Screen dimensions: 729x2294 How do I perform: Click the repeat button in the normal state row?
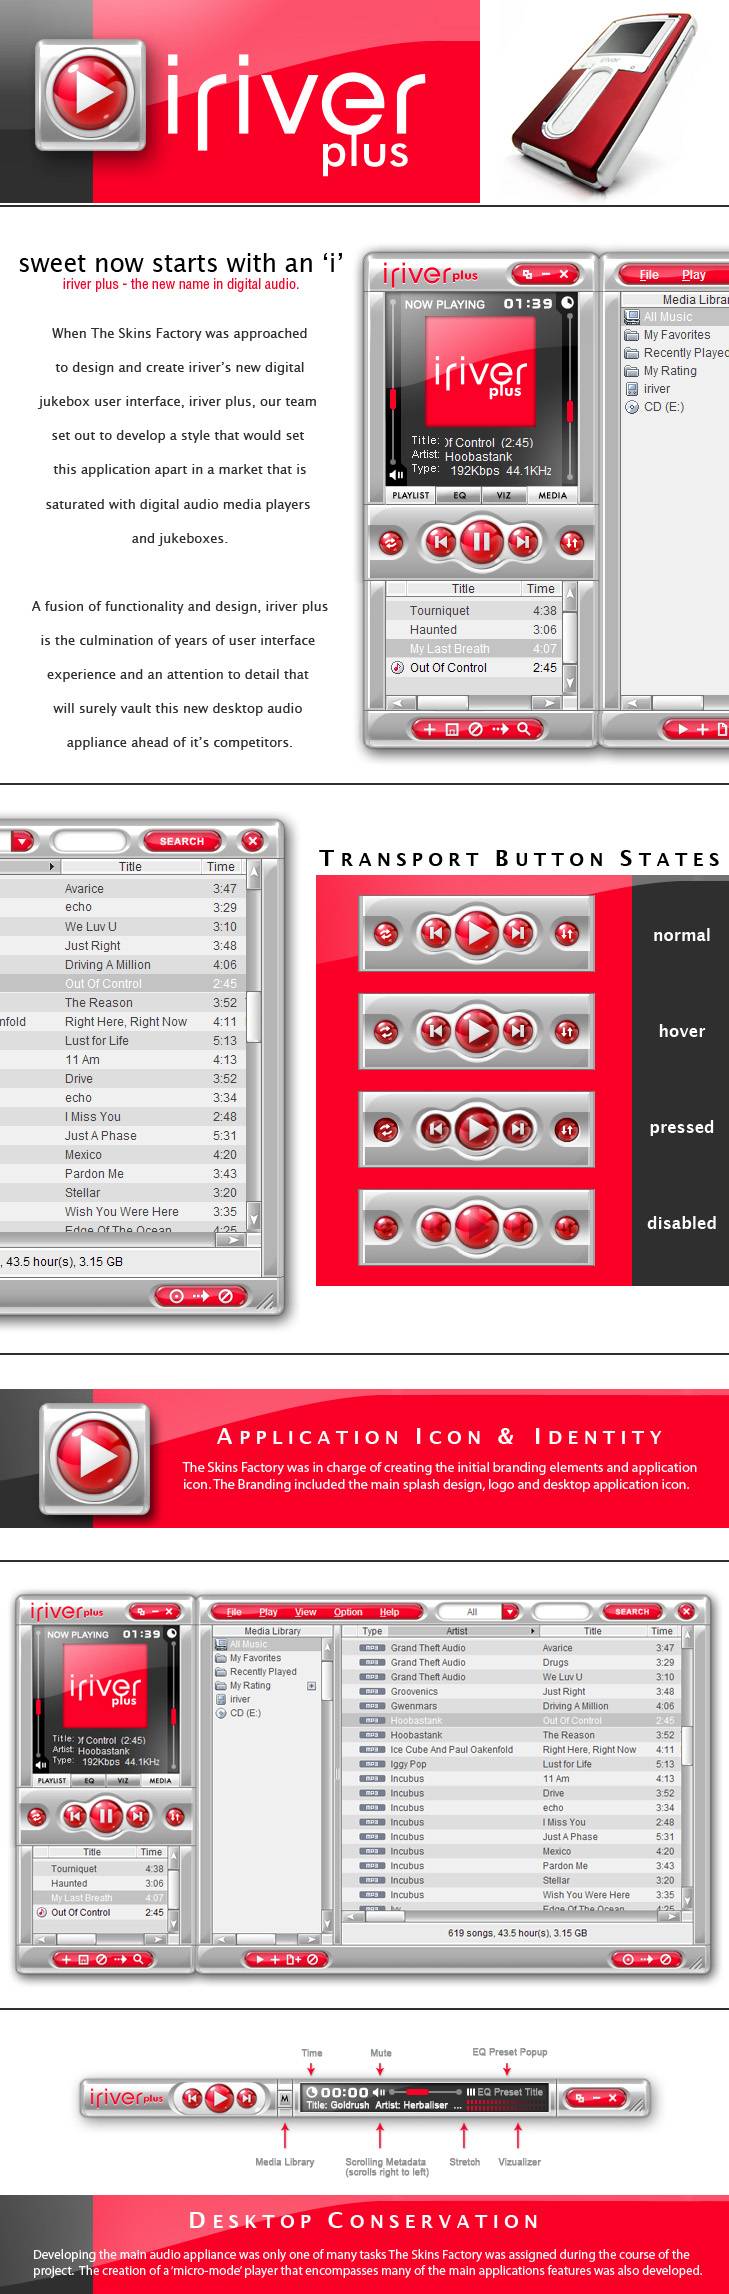coord(386,933)
